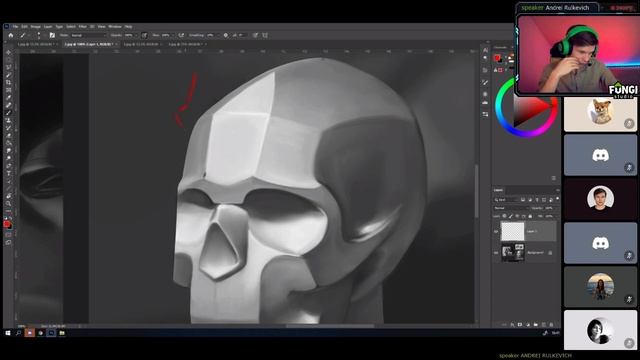Image resolution: width=640 pixels, height=360 pixels.
Task: Open brush settings panel icon in options bar
Action: tap(52, 35)
